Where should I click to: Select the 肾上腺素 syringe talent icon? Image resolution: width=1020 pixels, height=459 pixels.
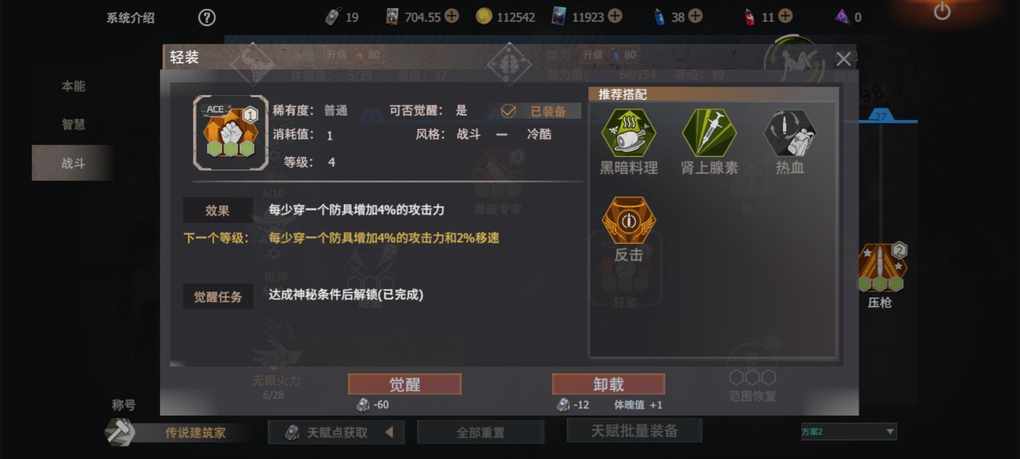(x=709, y=132)
